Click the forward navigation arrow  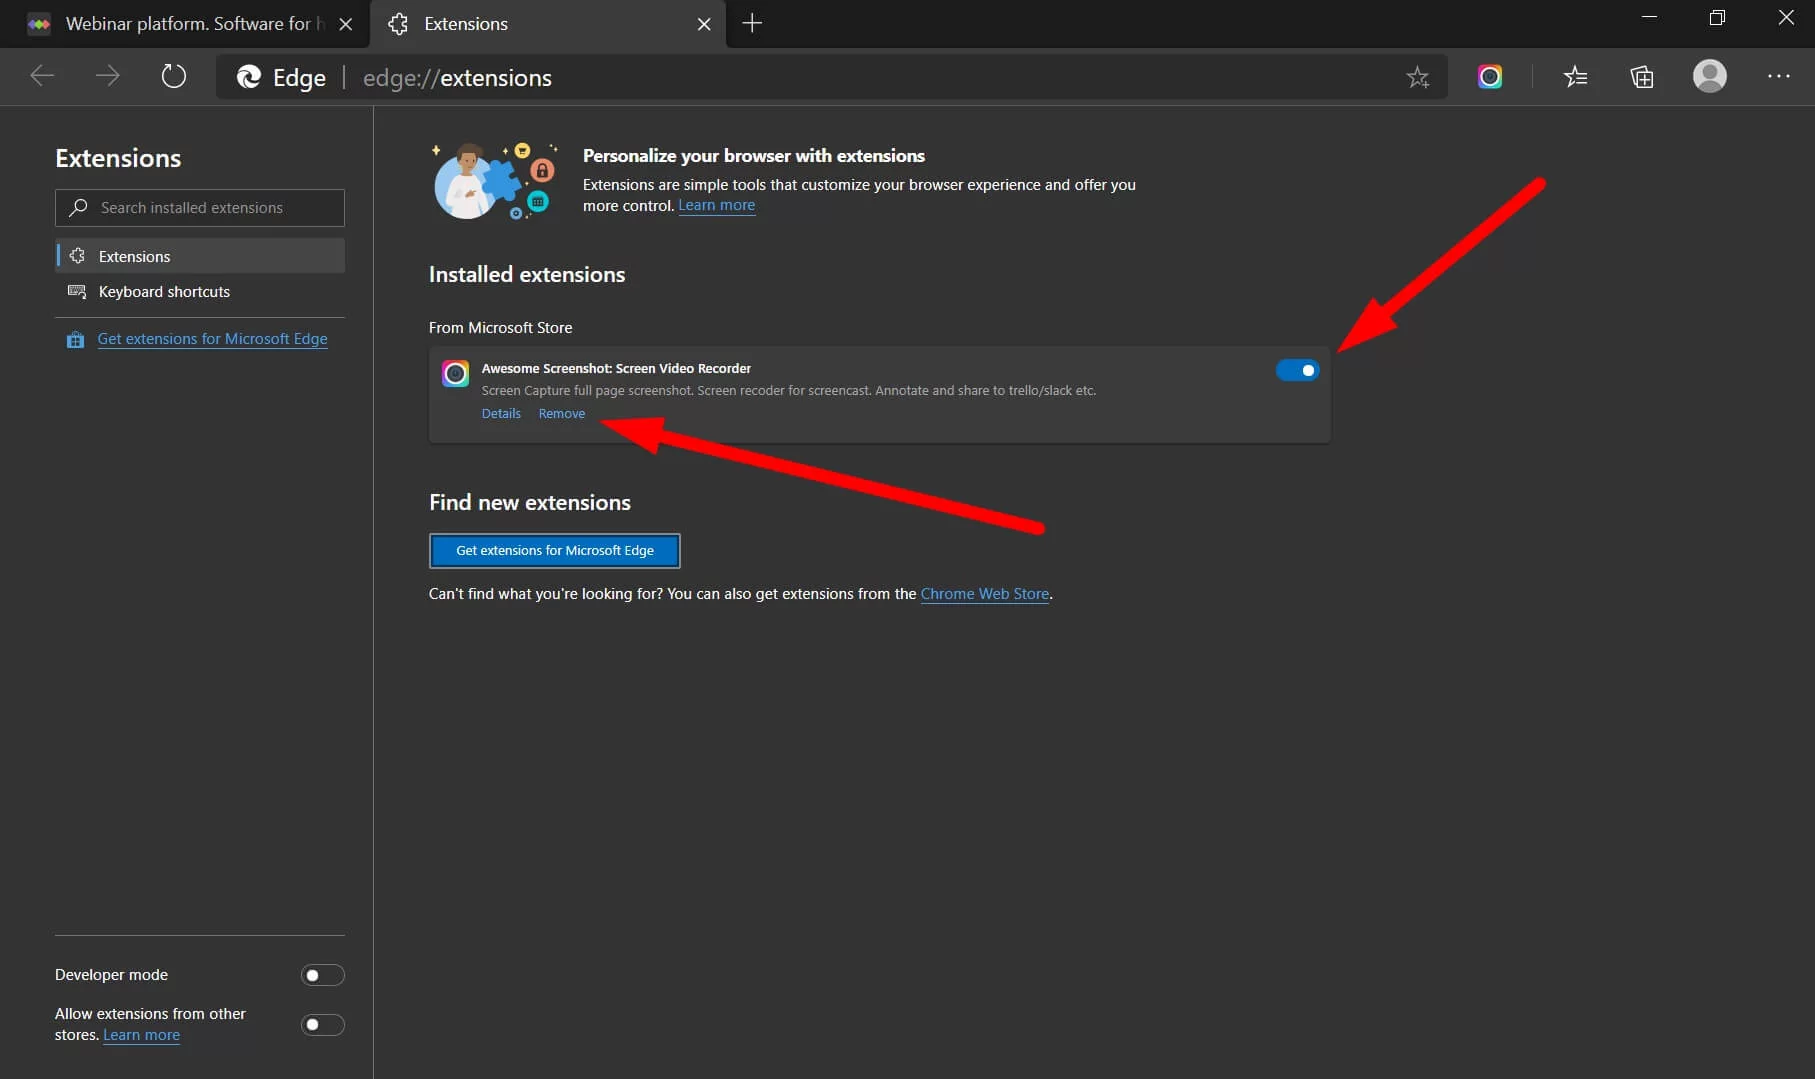coord(107,76)
